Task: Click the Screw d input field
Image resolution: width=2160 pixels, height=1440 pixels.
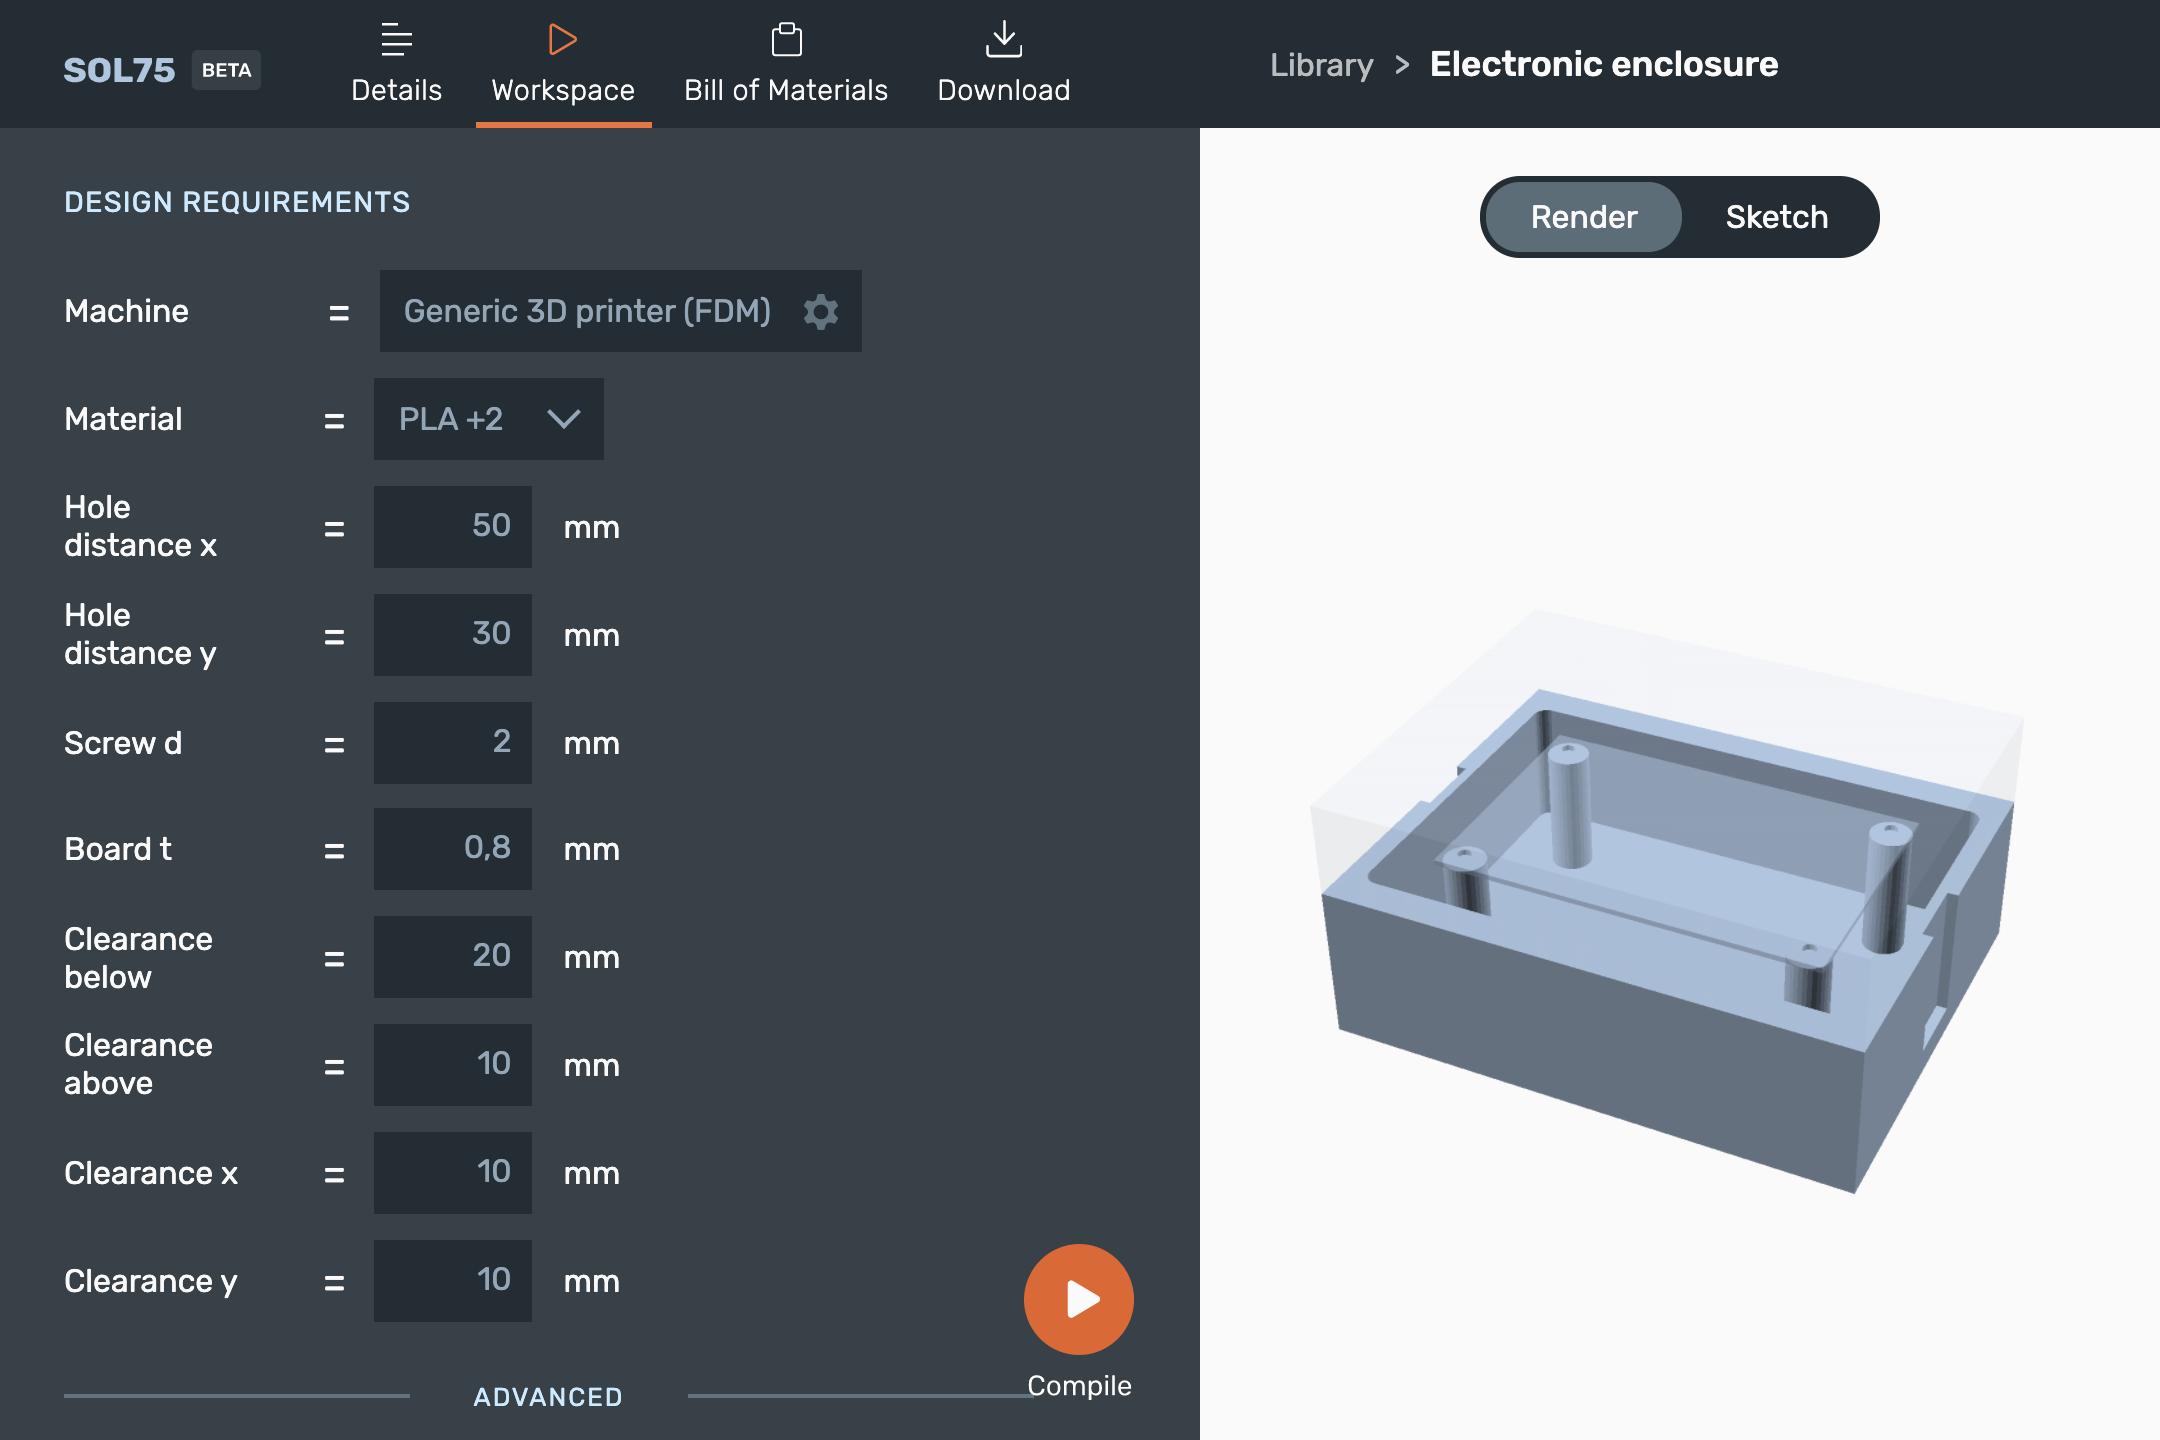Action: point(453,743)
